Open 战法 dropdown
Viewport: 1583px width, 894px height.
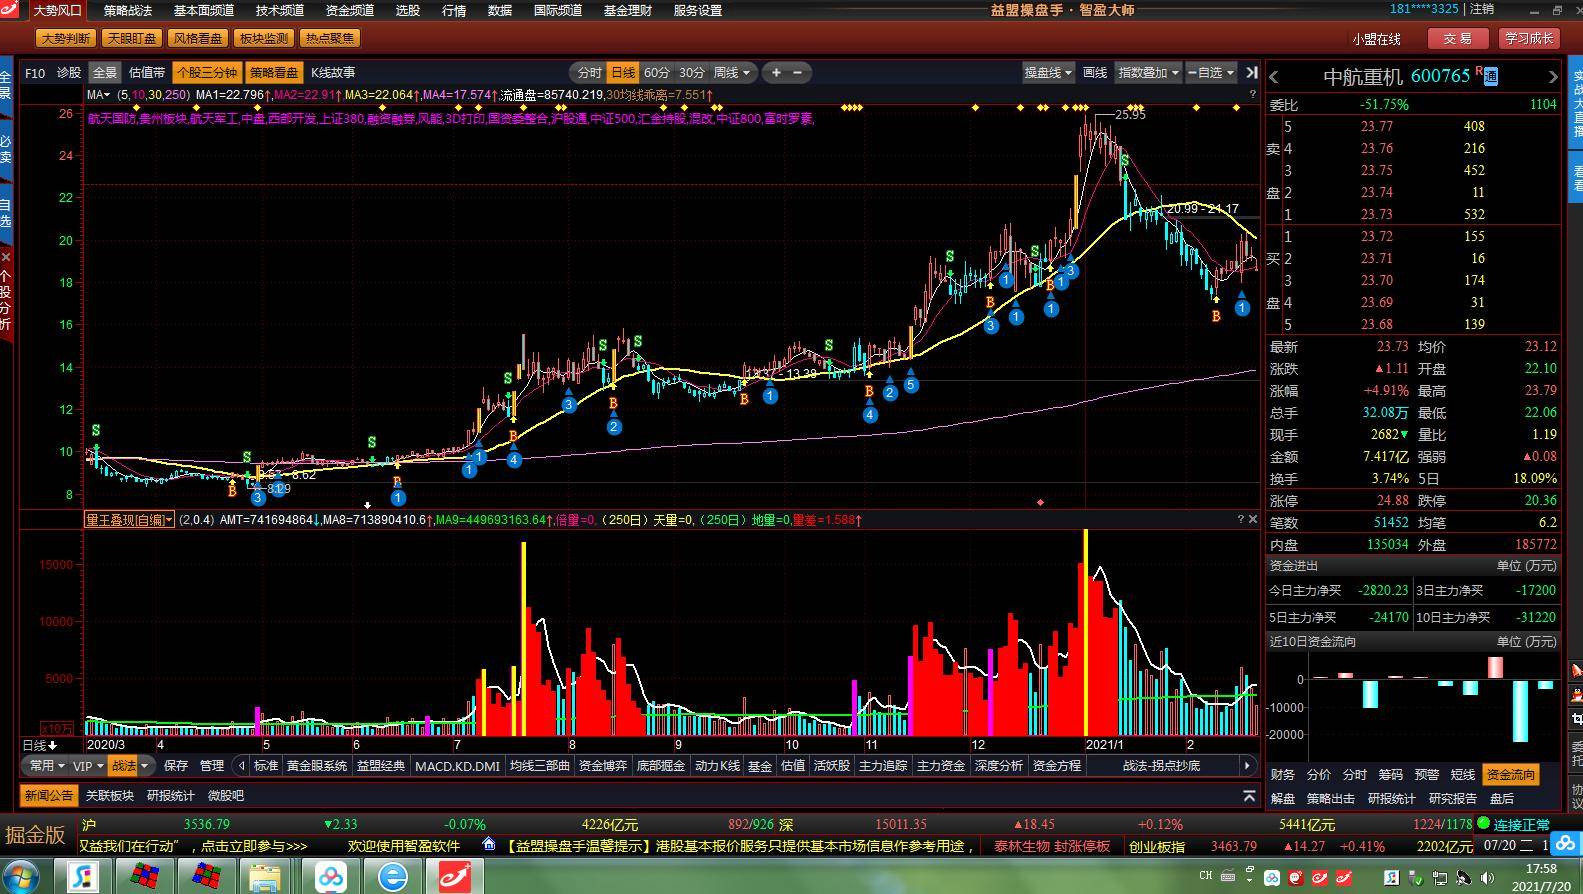[131, 765]
